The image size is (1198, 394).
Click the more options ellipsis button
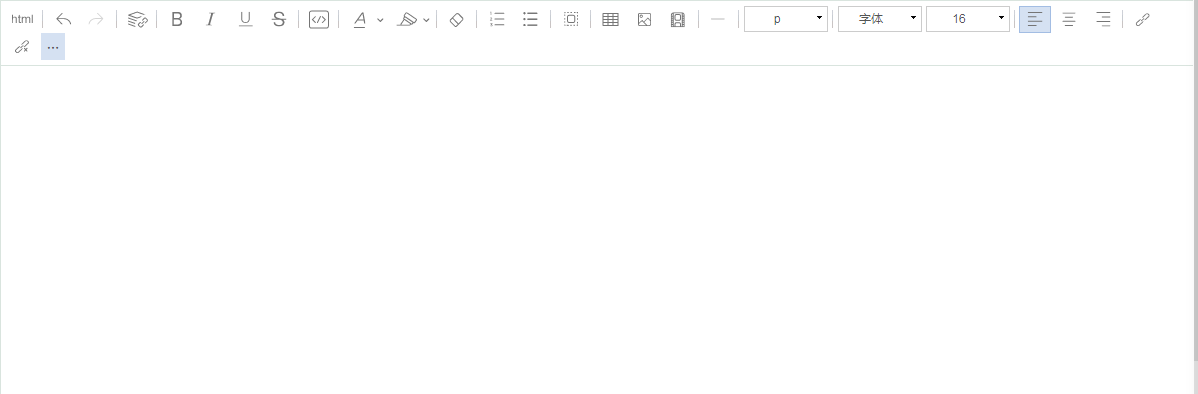(x=53, y=47)
